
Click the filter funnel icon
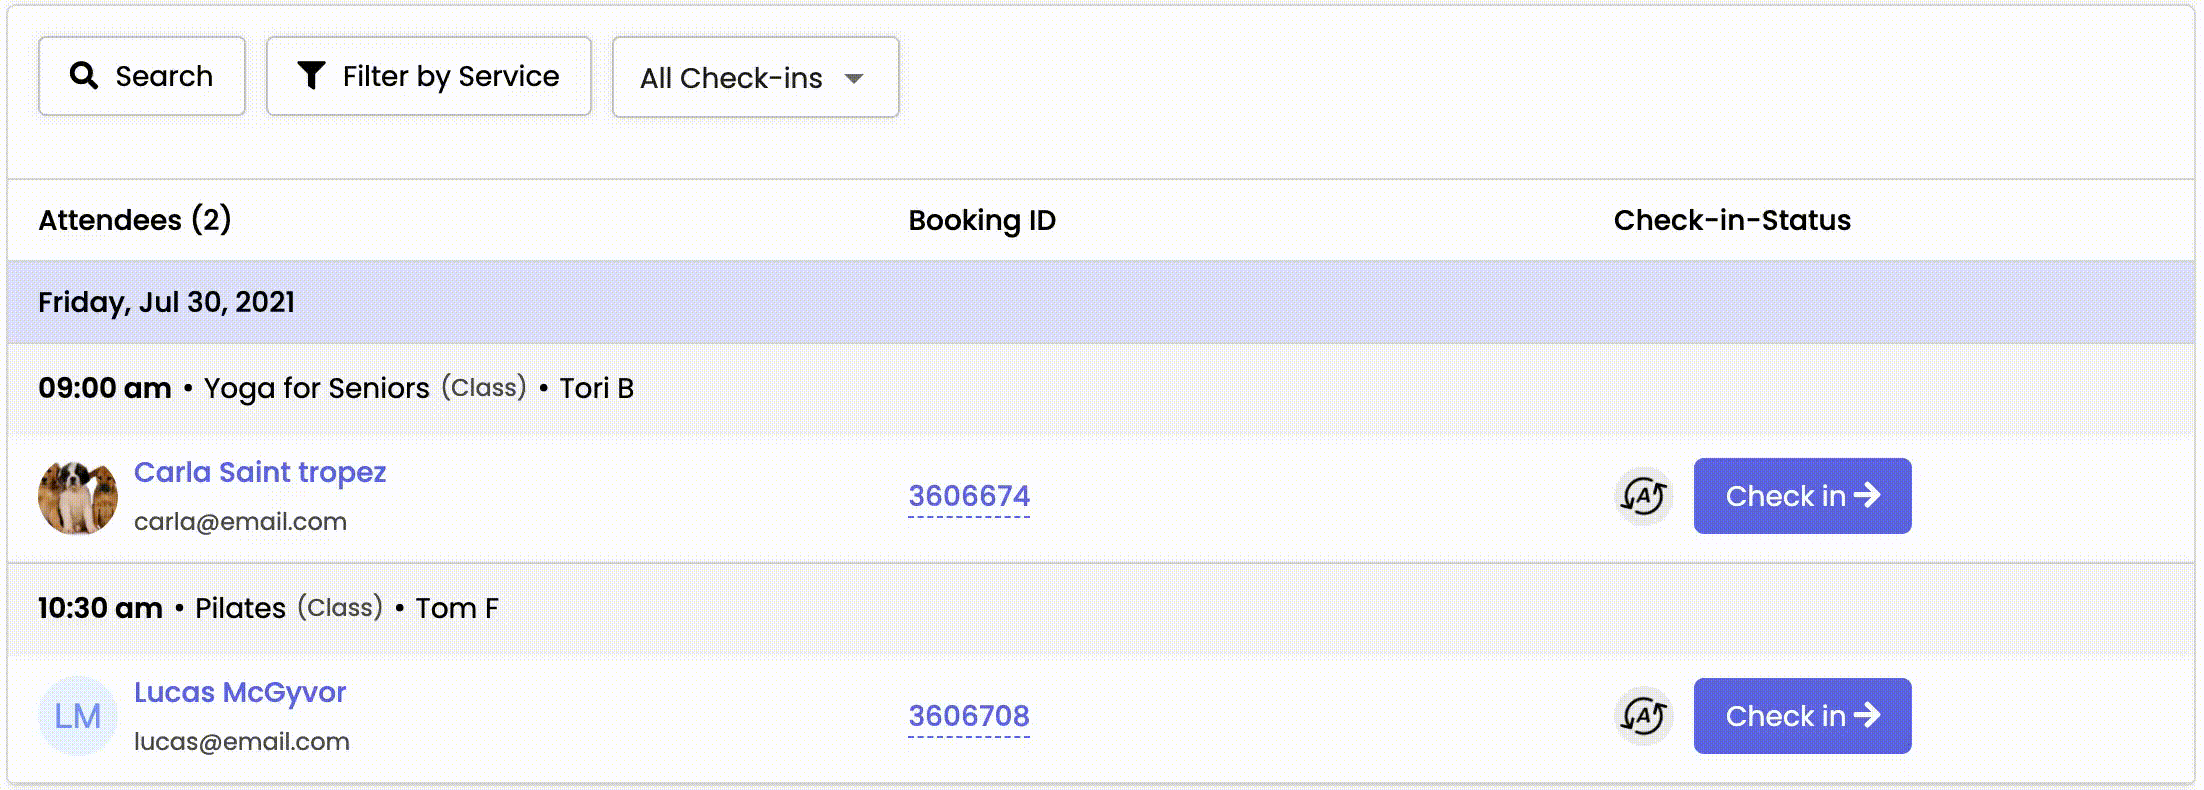(311, 76)
